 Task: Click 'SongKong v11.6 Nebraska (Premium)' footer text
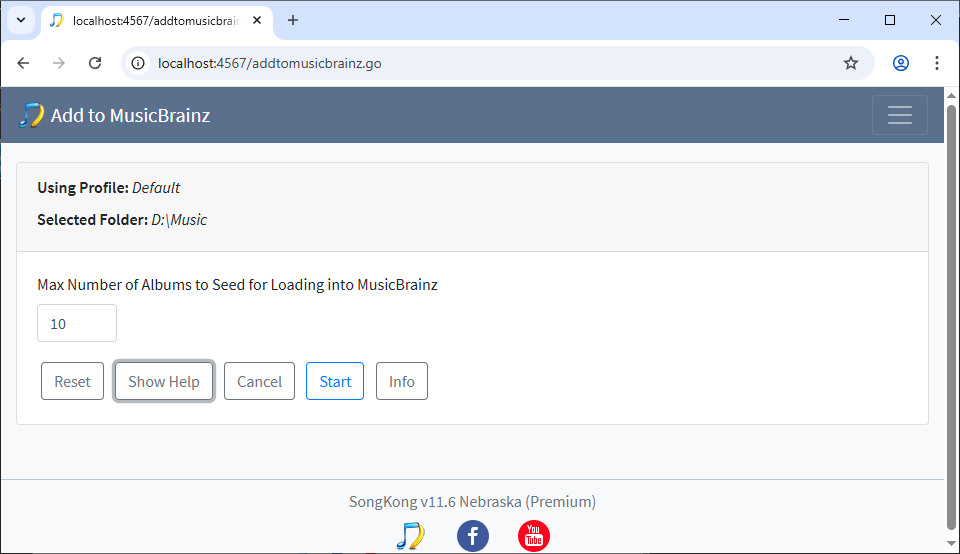472,501
